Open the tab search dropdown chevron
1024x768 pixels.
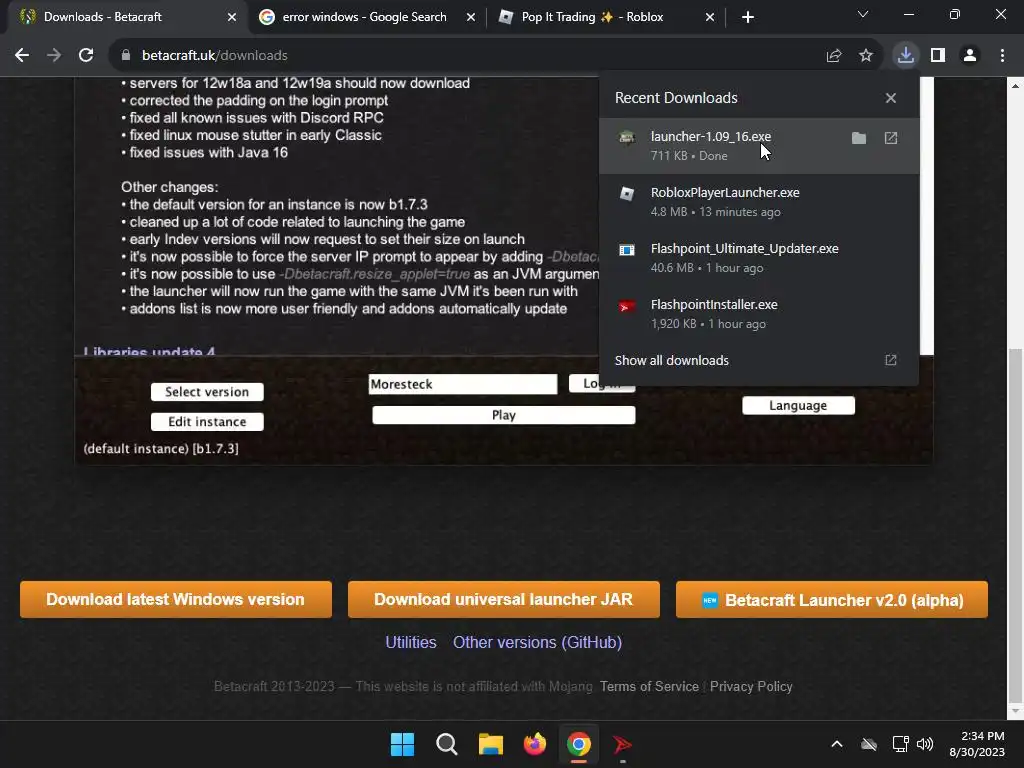863,14
